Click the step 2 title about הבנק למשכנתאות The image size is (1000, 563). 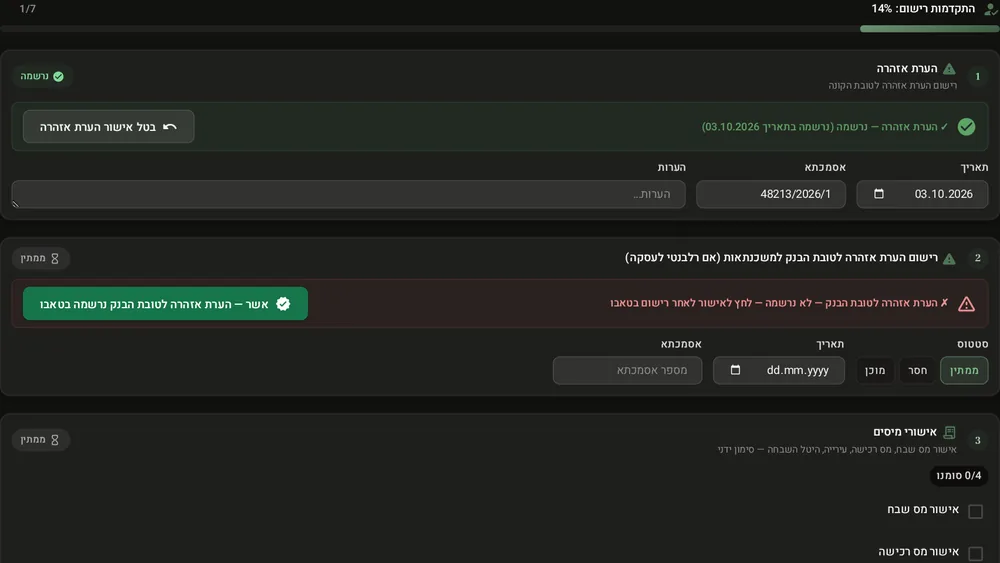(x=781, y=258)
